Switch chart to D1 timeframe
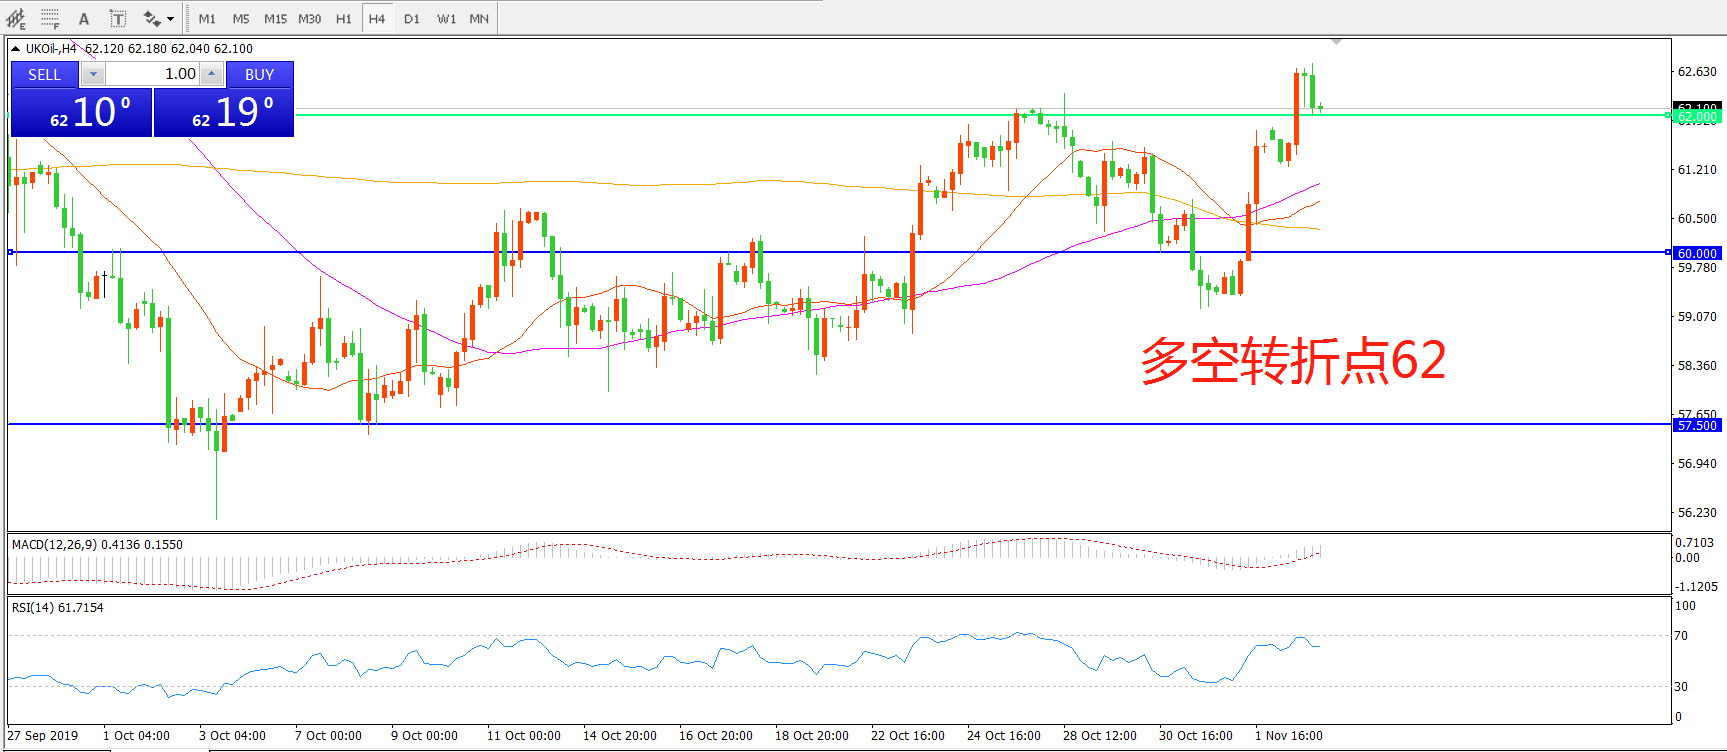 pos(412,19)
